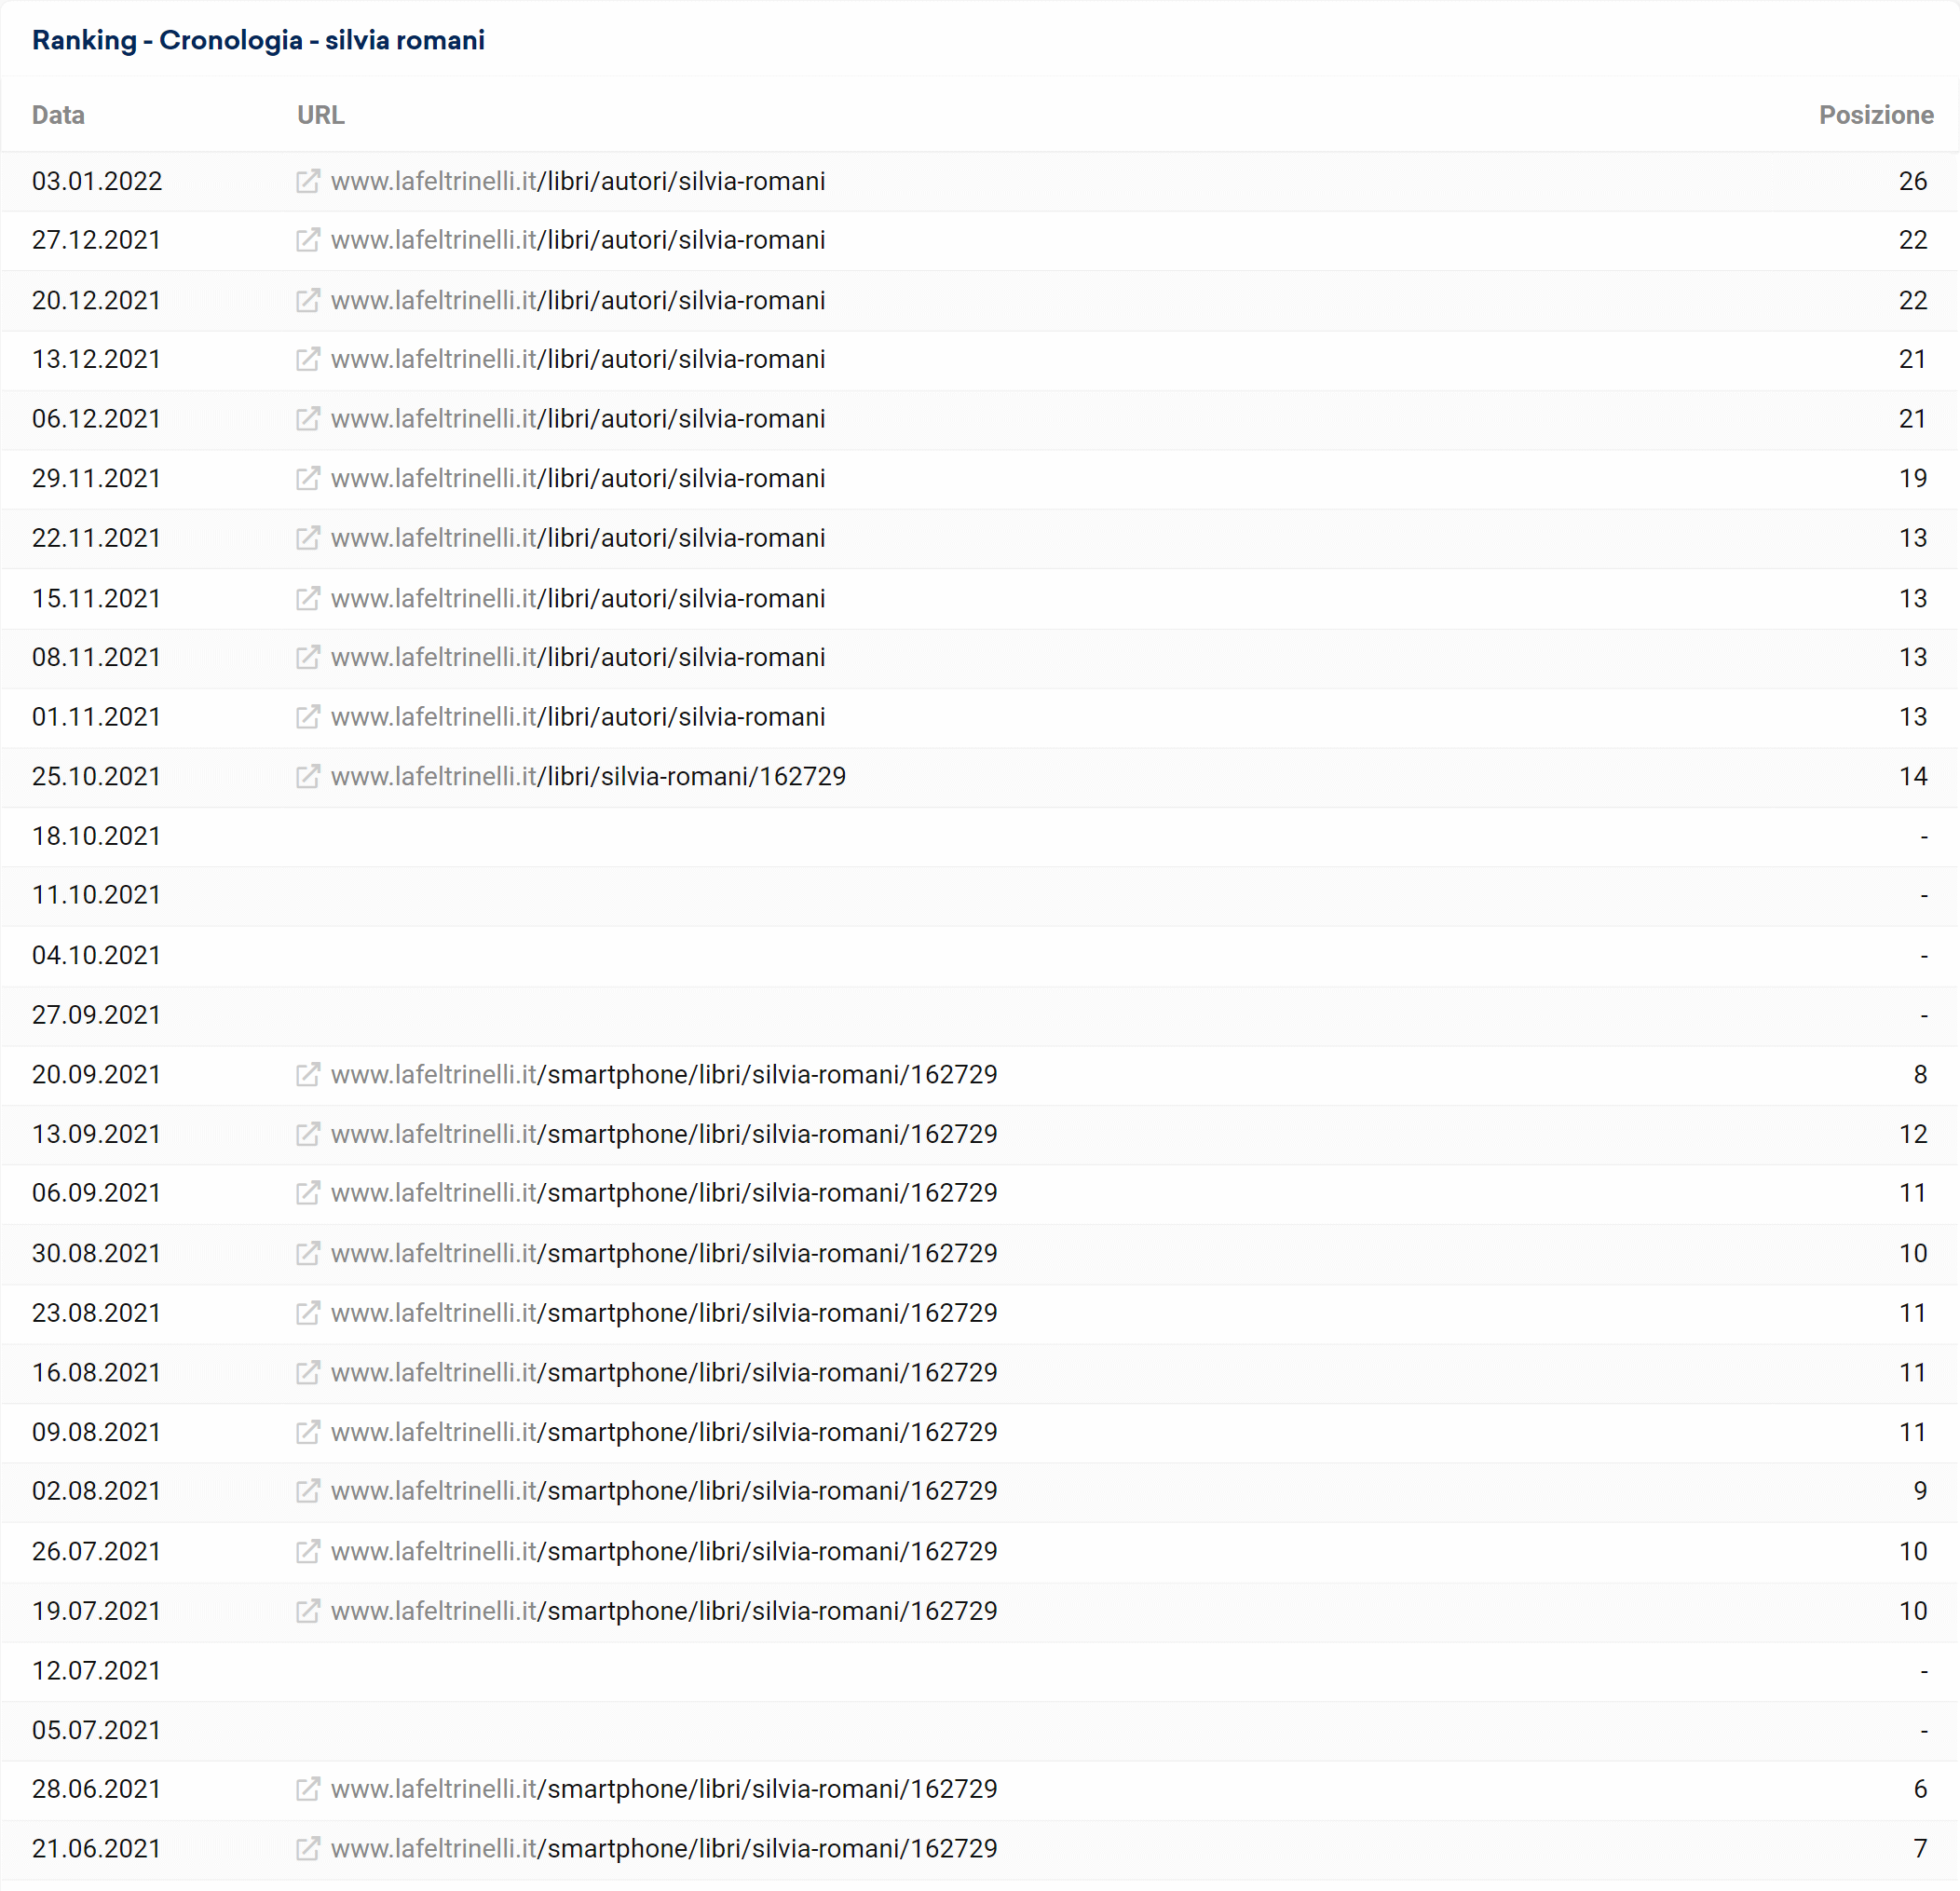Open external link icon for 23.08.2021 row
The width and height of the screenshot is (1960, 1891).
pos(308,1313)
